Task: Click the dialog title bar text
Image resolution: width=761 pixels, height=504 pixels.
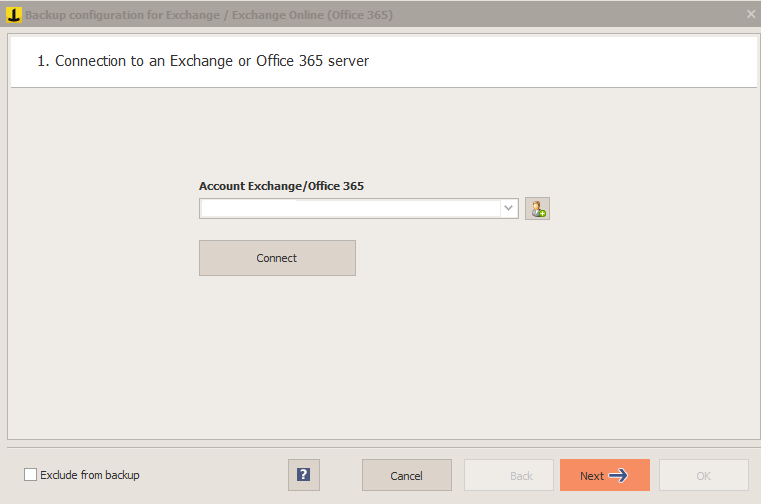Action: coord(209,15)
